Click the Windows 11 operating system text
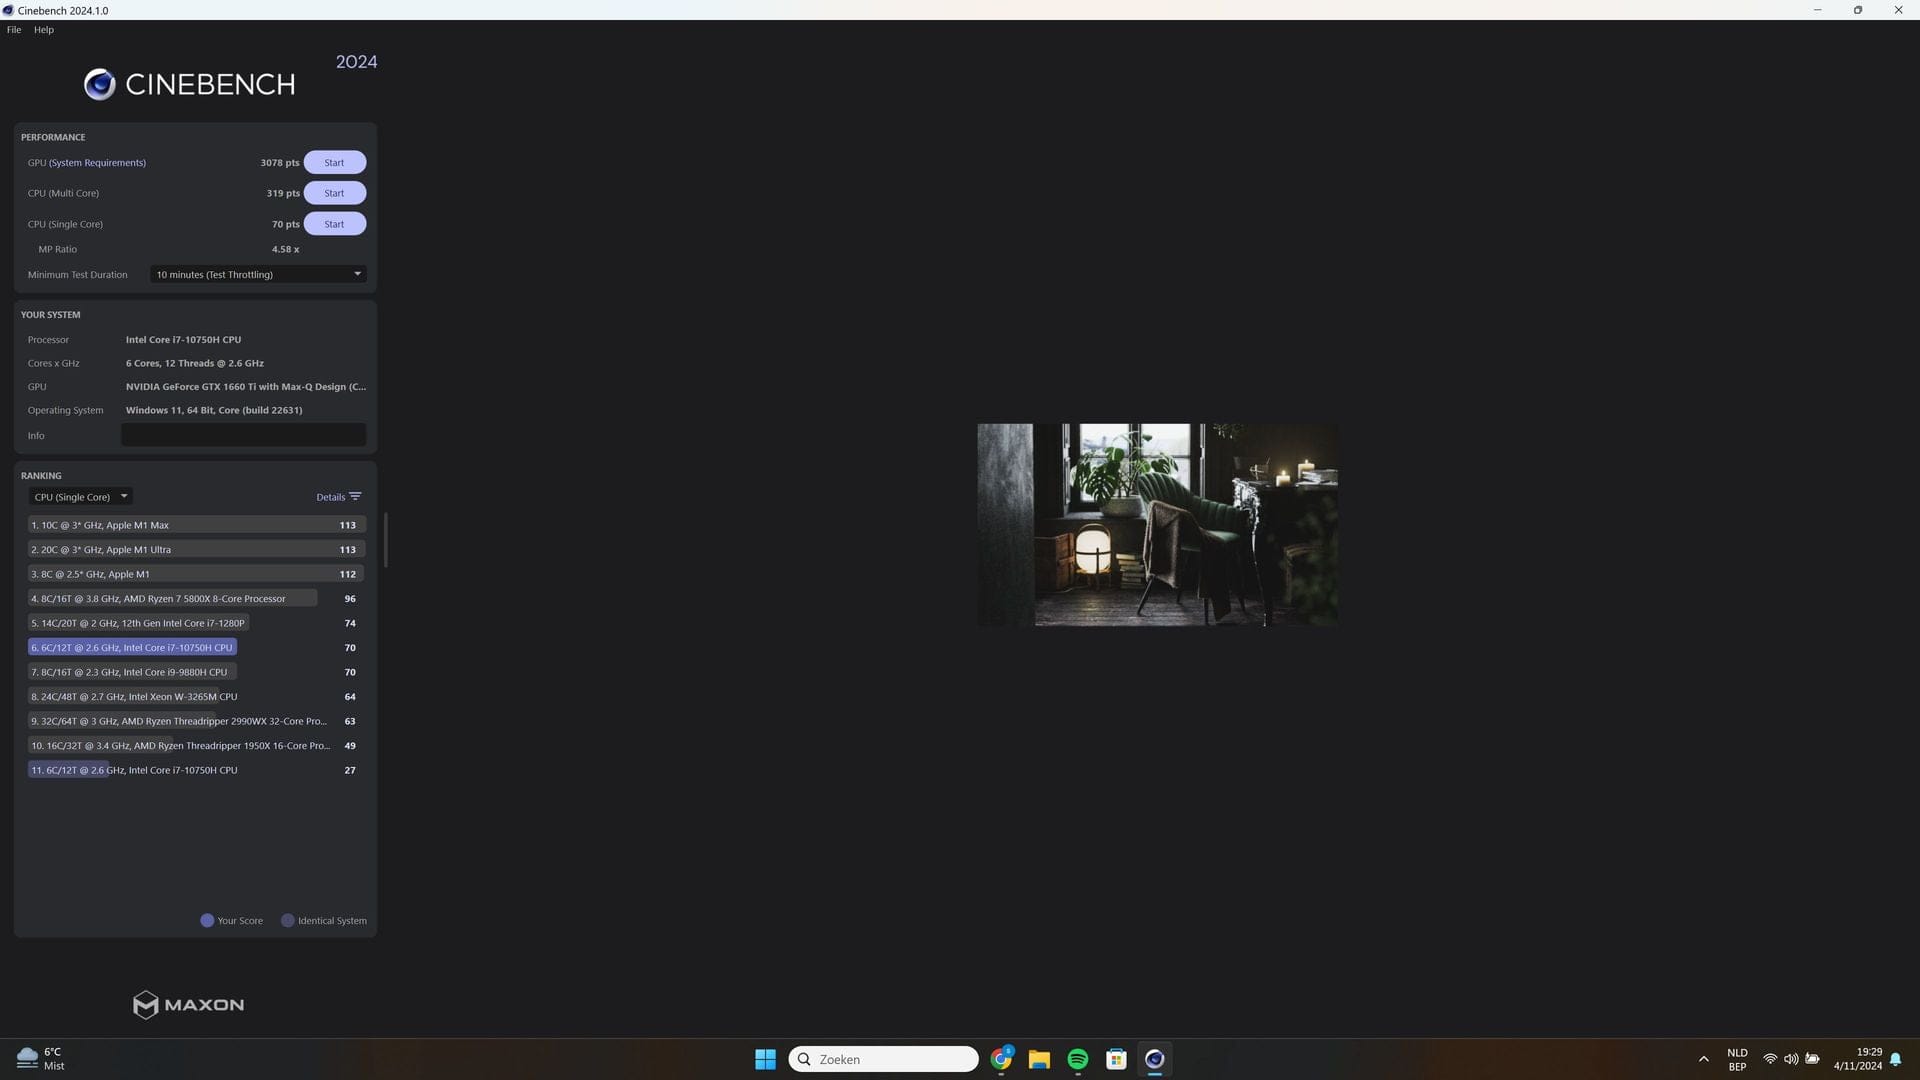 pos(214,410)
